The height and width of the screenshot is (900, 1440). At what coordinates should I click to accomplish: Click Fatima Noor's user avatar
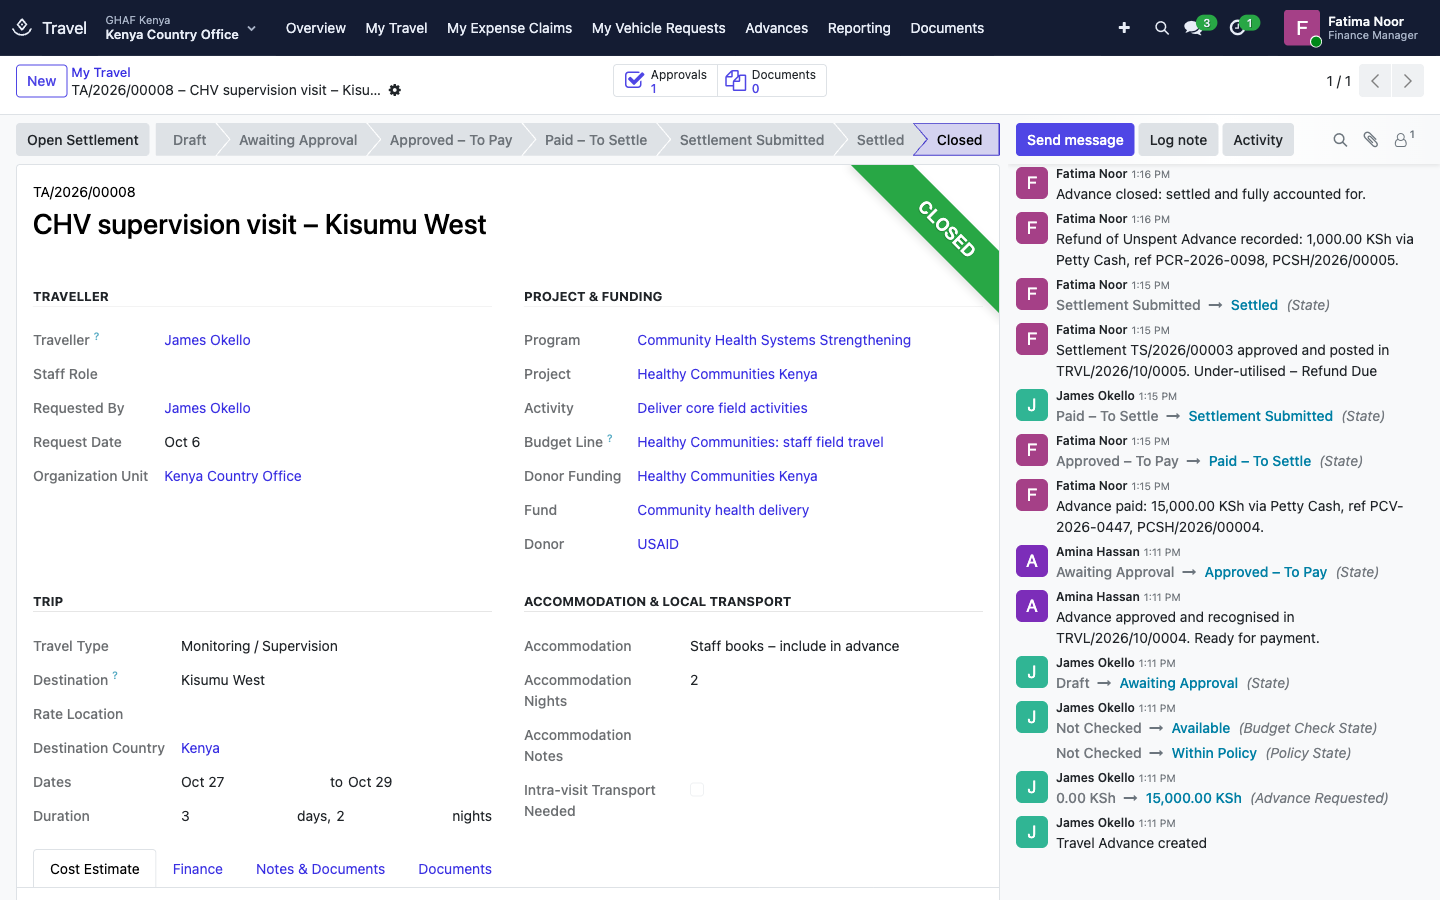tap(1302, 28)
